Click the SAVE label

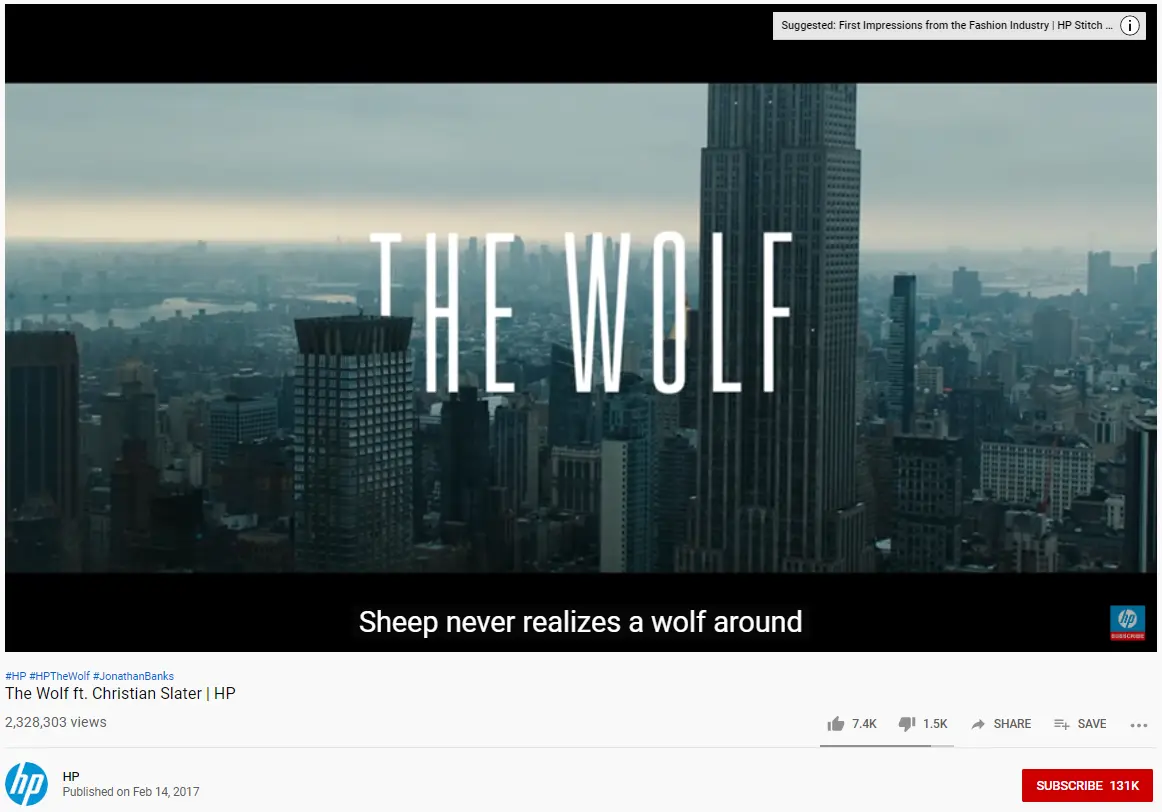tap(1092, 724)
